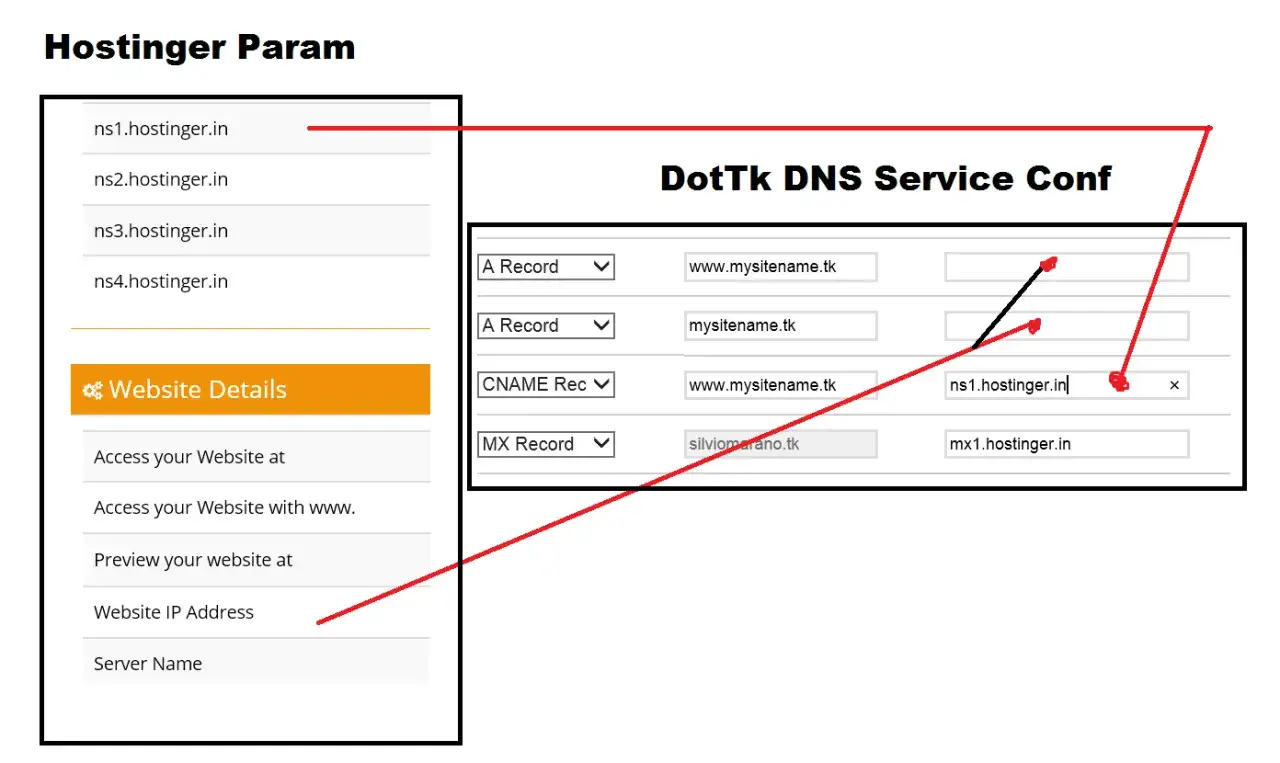This screenshot has height=763, width=1280.
Task: Open the CNAME Rec type dropdown
Action: (x=546, y=385)
